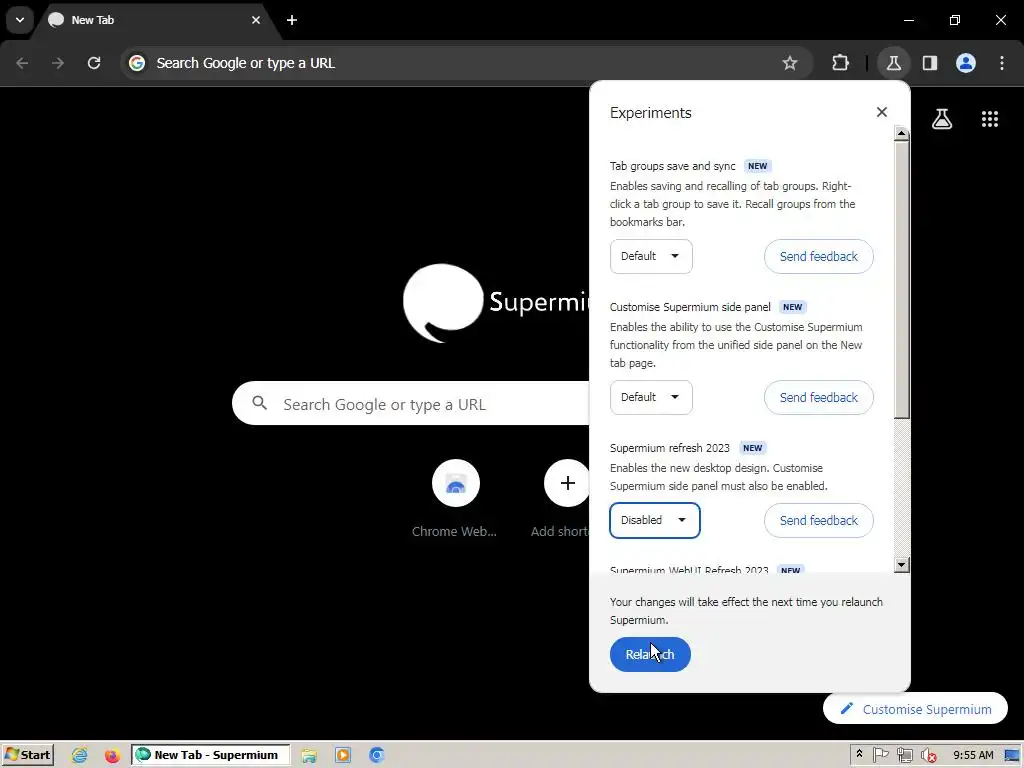The height and width of the screenshot is (768, 1024).
Task: Open the three-dot browser menu
Action: (x=1002, y=63)
